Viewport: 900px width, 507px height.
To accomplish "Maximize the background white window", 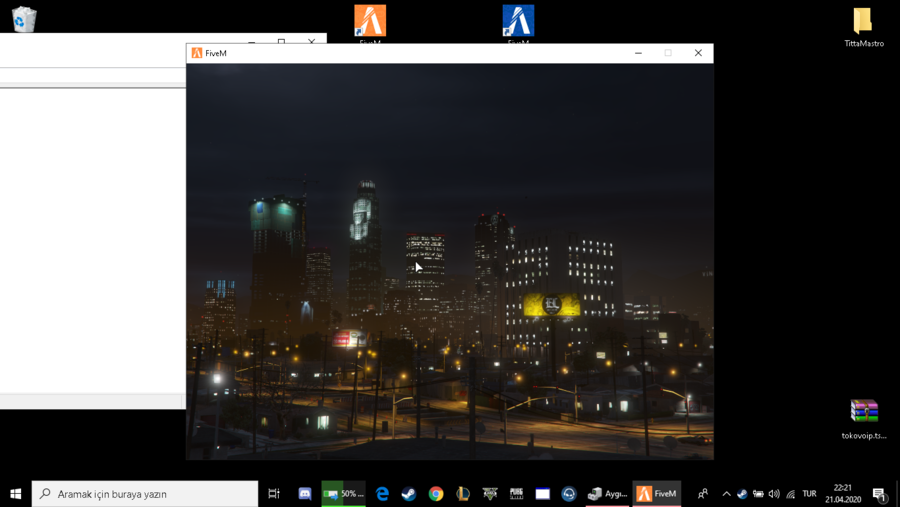I will click(x=281, y=41).
